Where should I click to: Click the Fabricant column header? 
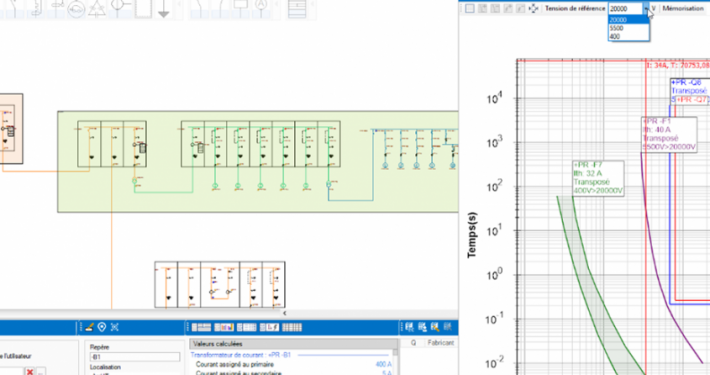click(x=440, y=343)
